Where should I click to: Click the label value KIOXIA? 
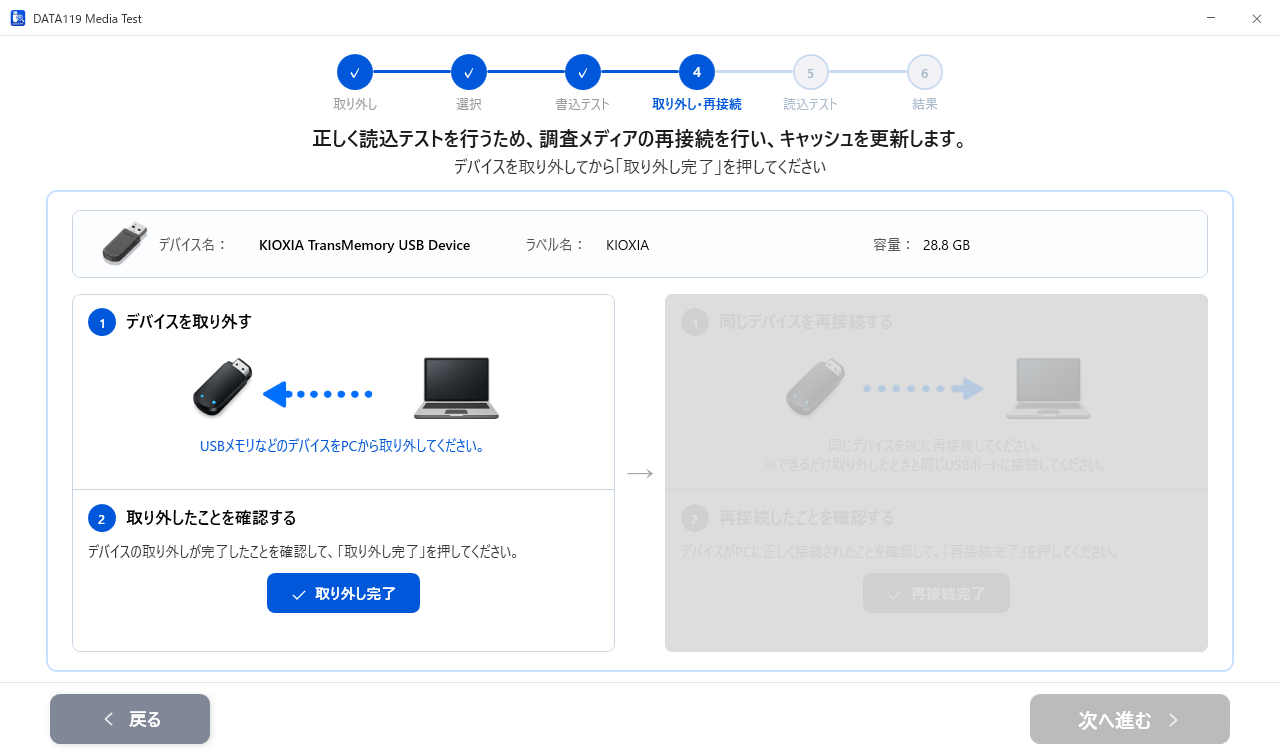pyautogui.click(x=627, y=245)
